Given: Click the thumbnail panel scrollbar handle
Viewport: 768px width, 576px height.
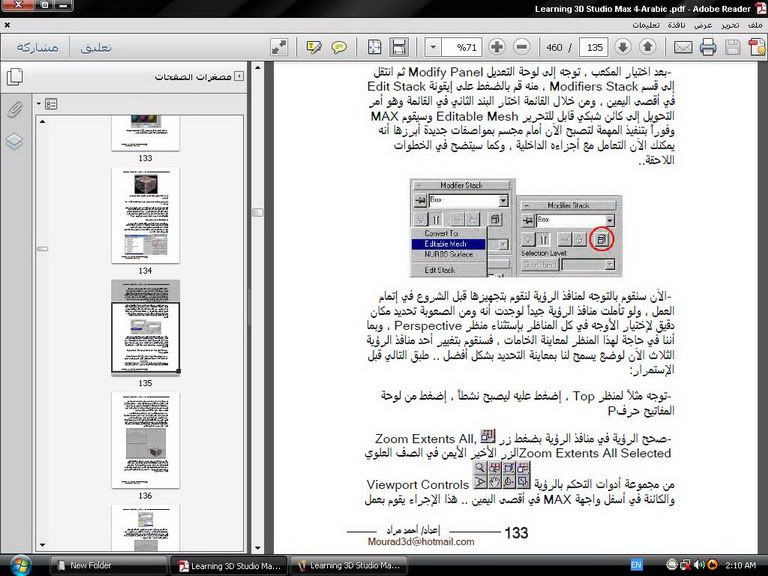Looking at the screenshot, I should point(43,249).
